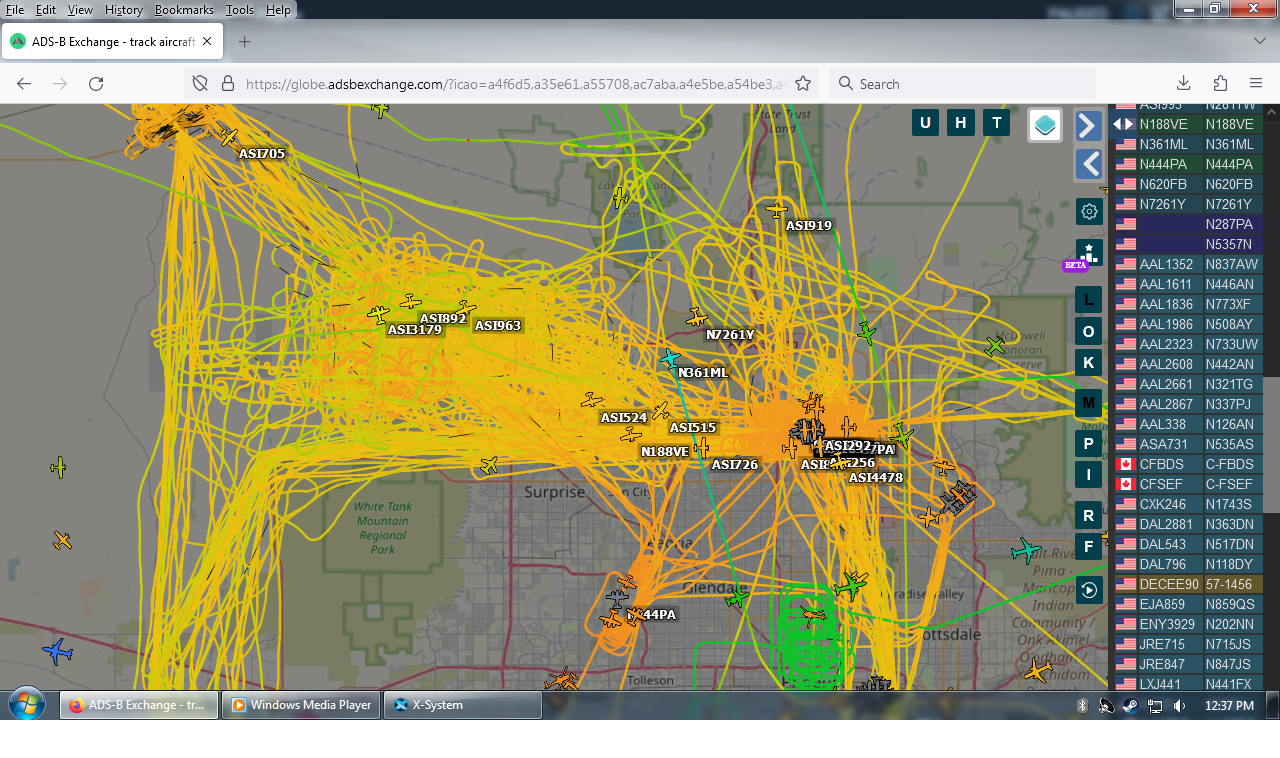Open the History menu
This screenshot has width=1280, height=758.
point(124,10)
